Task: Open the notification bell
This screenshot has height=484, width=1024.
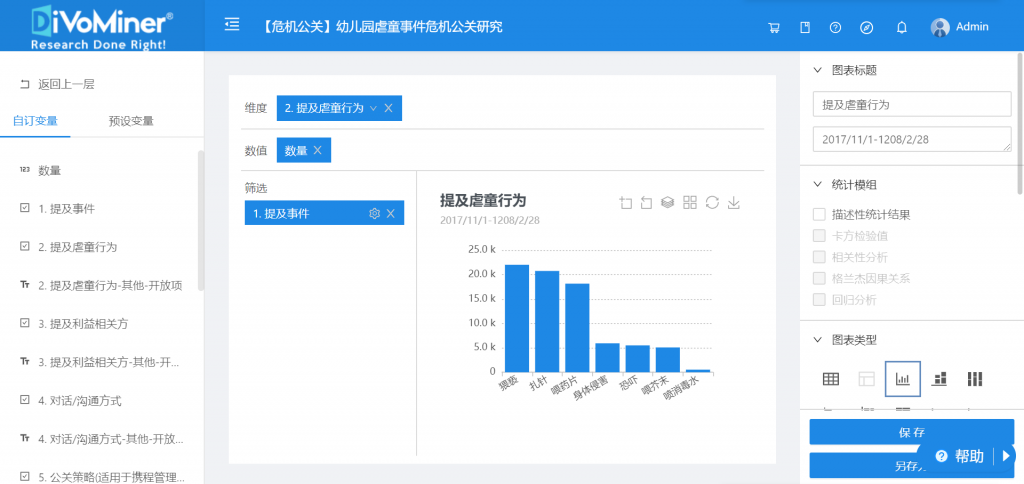Action: (902, 27)
